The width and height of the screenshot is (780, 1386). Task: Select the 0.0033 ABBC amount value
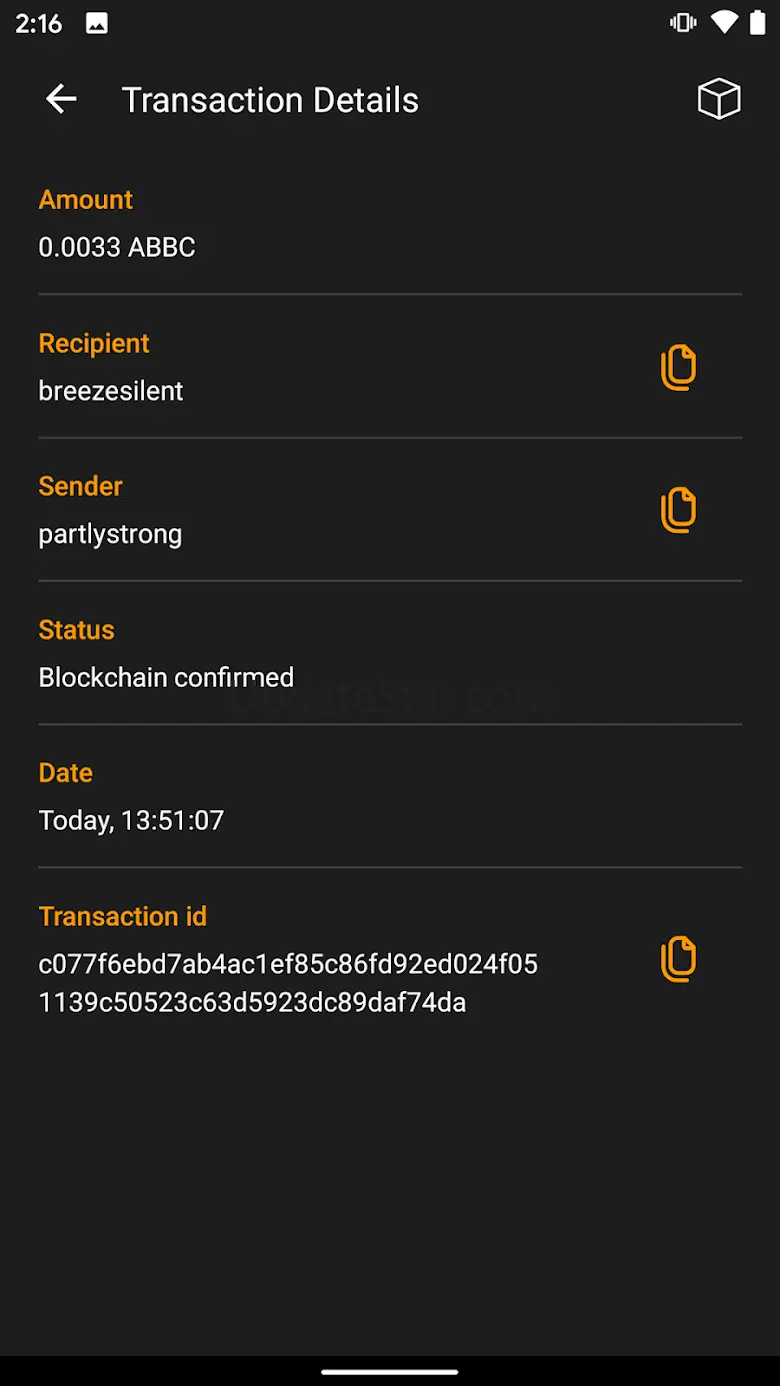point(117,248)
